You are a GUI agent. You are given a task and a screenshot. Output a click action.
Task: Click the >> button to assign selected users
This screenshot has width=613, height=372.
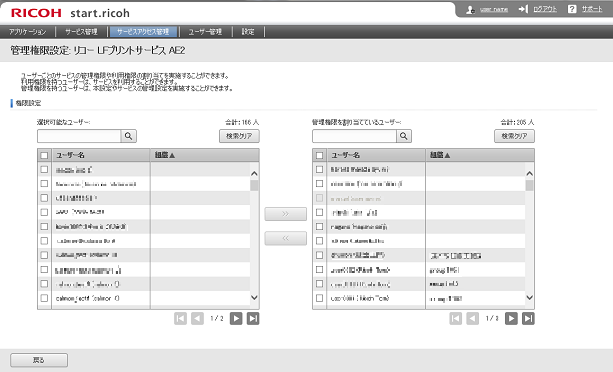point(286,214)
